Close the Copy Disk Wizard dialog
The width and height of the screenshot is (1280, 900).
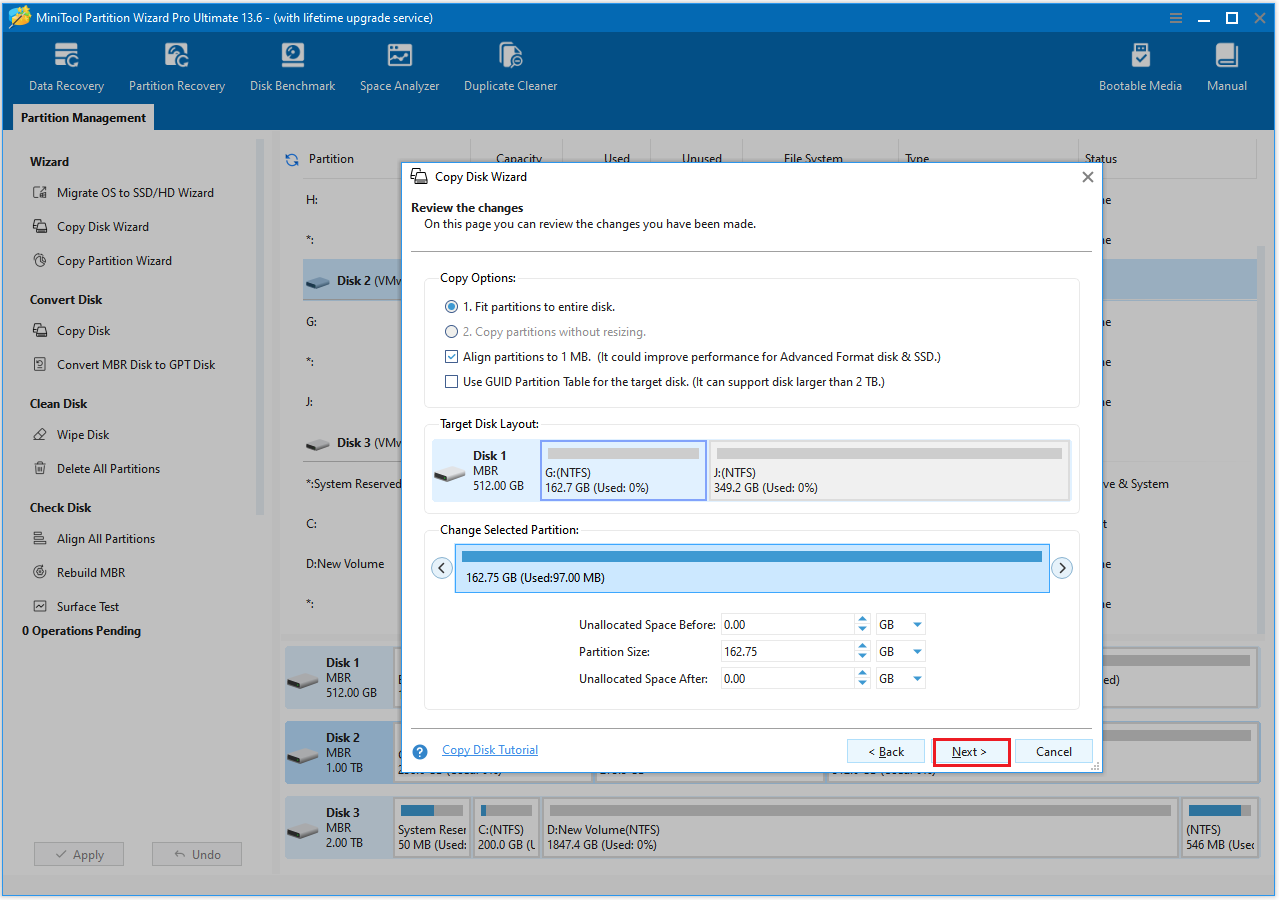(x=1088, y=177)
